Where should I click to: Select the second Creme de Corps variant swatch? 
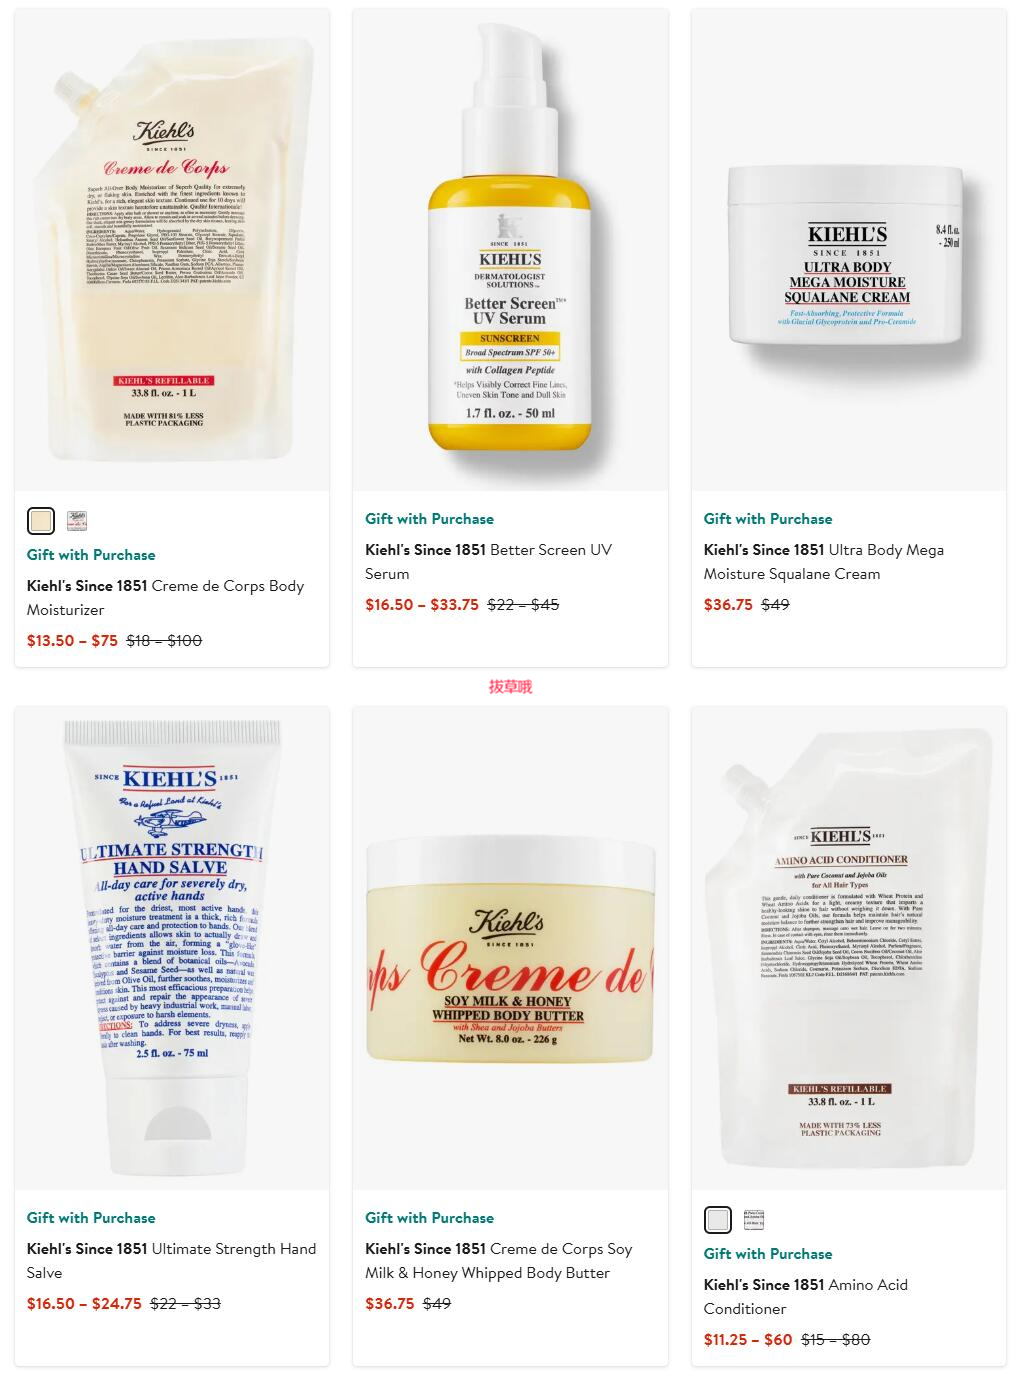click(x=77, y=521)
